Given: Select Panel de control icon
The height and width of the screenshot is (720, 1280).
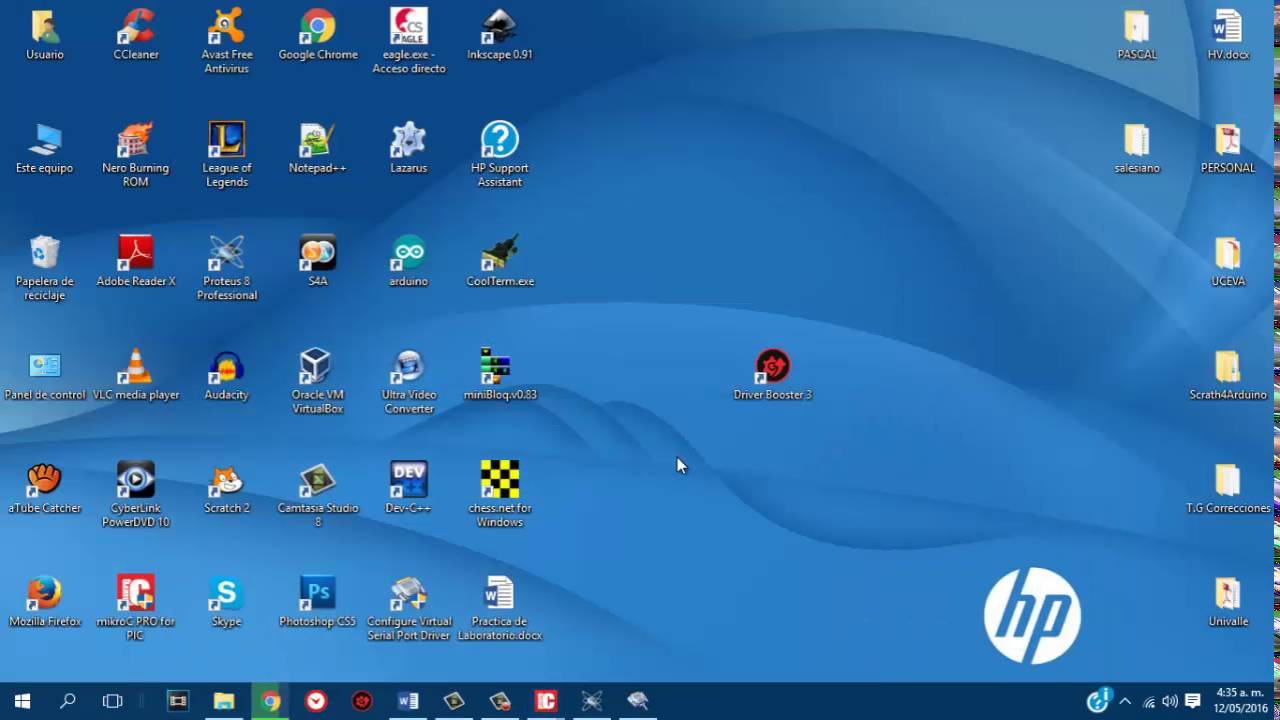Looking at the screenshot, I should [45, 374].
